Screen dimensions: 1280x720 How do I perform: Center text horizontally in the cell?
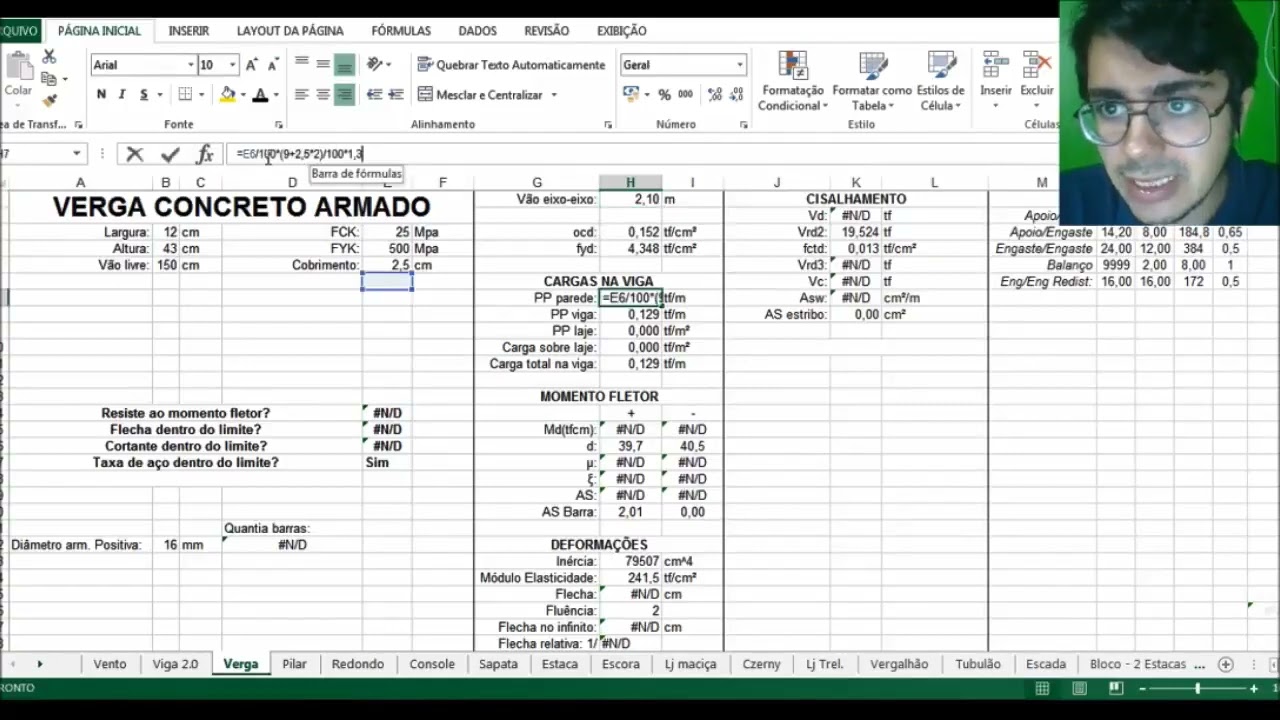323,95
